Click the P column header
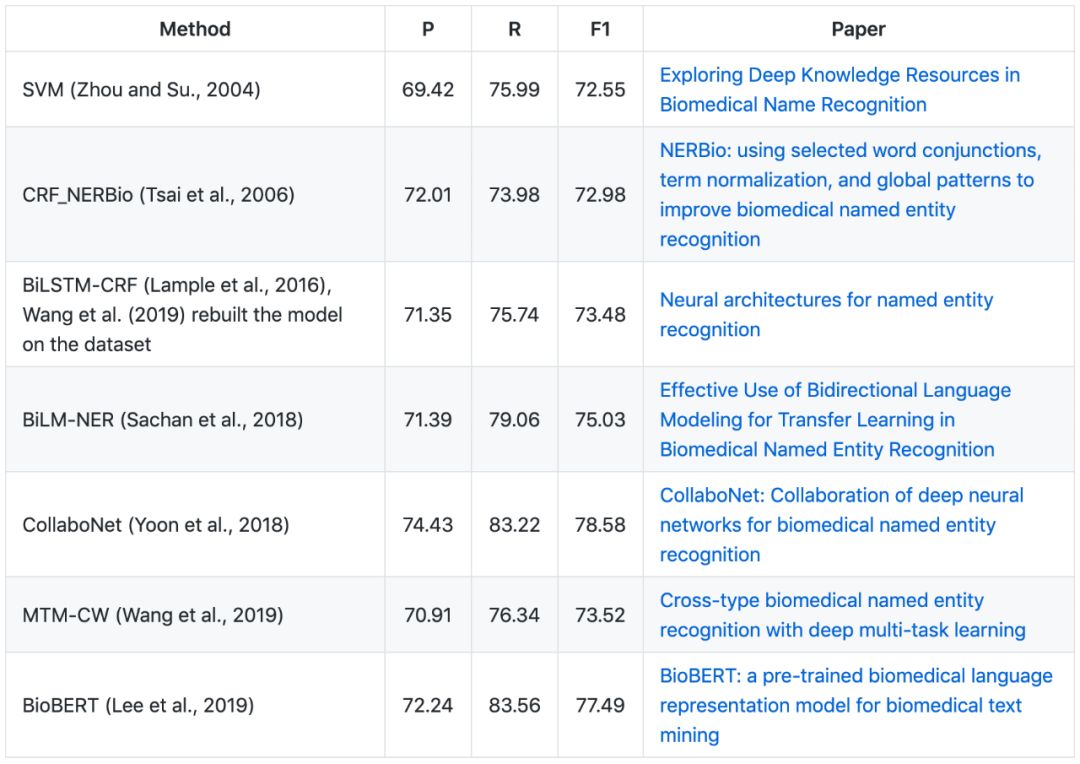 tap(428, 30)
